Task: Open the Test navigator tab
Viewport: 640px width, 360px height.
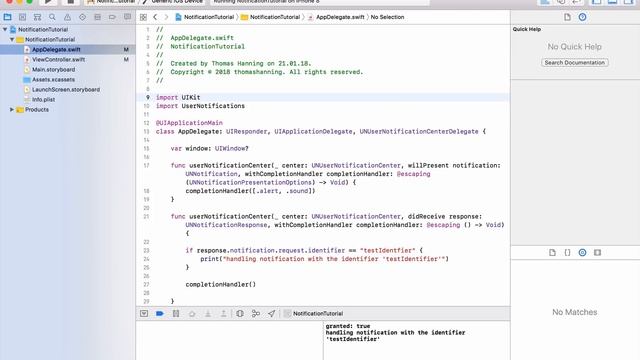Action: (82, 17)
